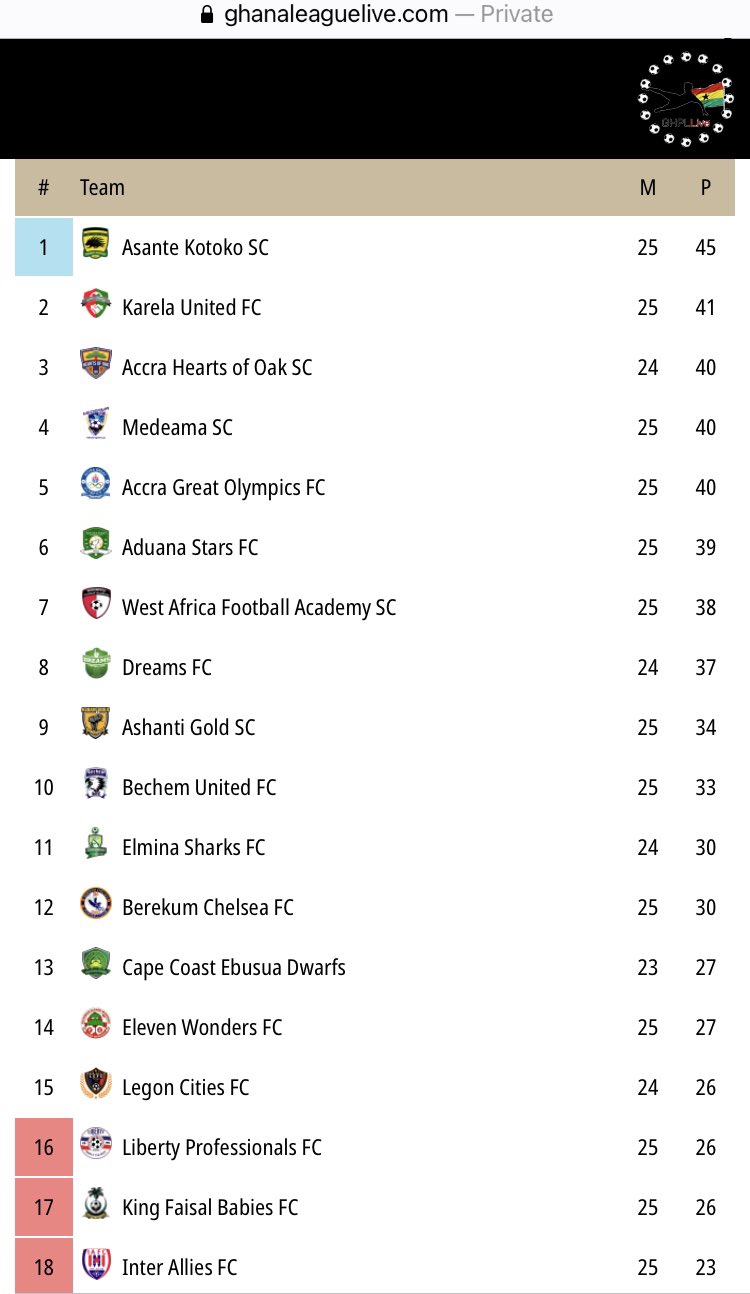Click the padlock icon in address bar

[x=208, y=14]
